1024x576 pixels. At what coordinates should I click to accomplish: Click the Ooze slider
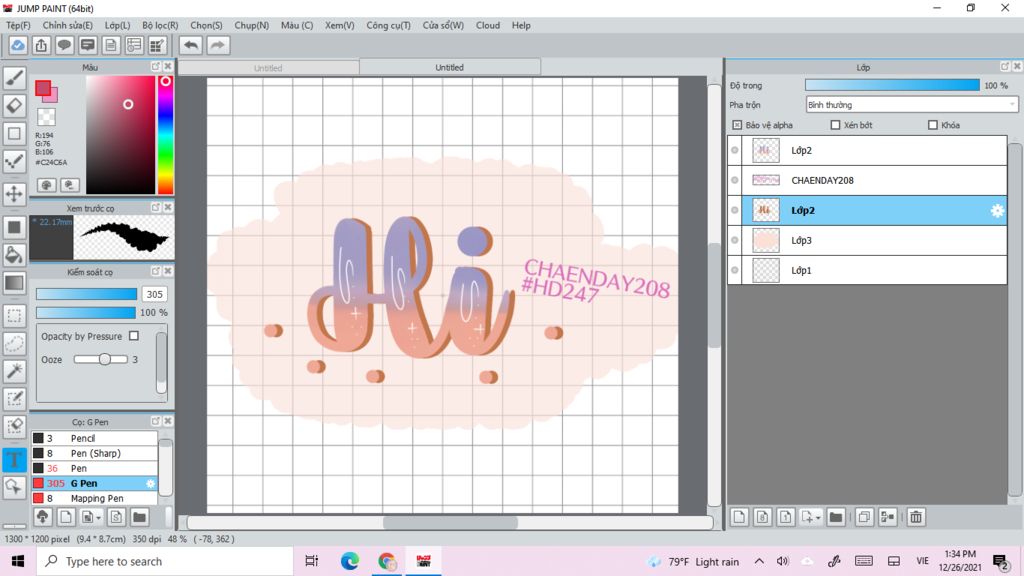point(101,359)
